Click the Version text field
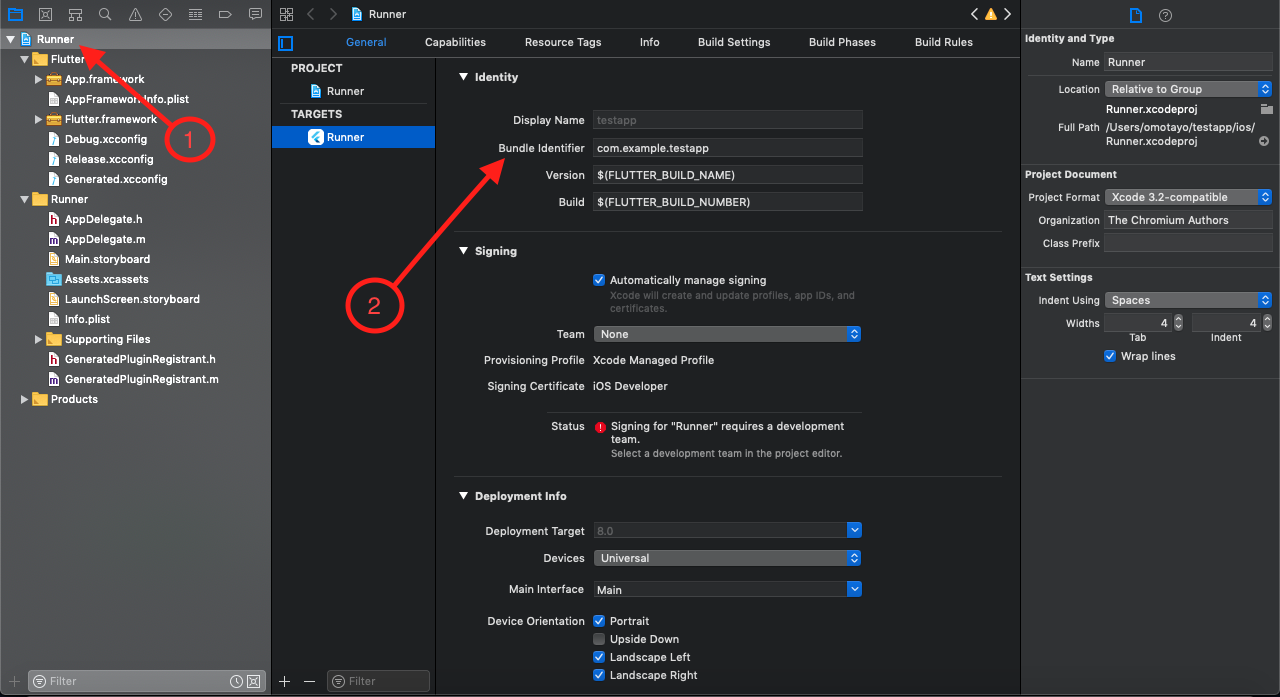1280x697 pixels. (728, 175)
